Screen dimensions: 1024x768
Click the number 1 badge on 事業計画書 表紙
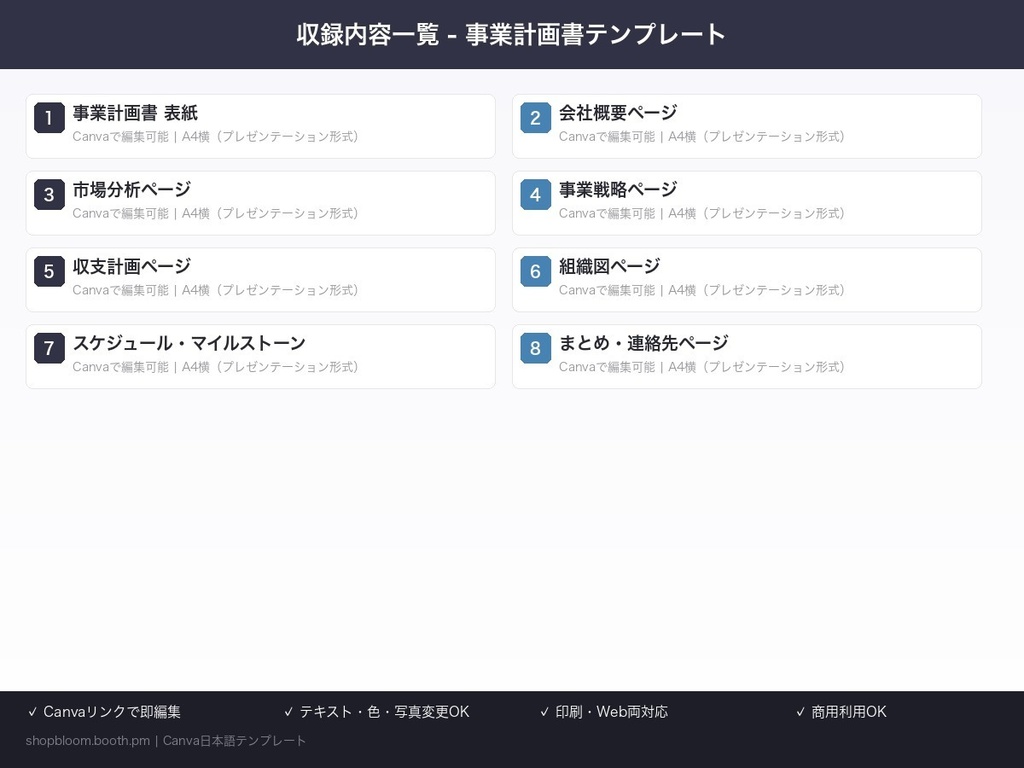point(49,118)
